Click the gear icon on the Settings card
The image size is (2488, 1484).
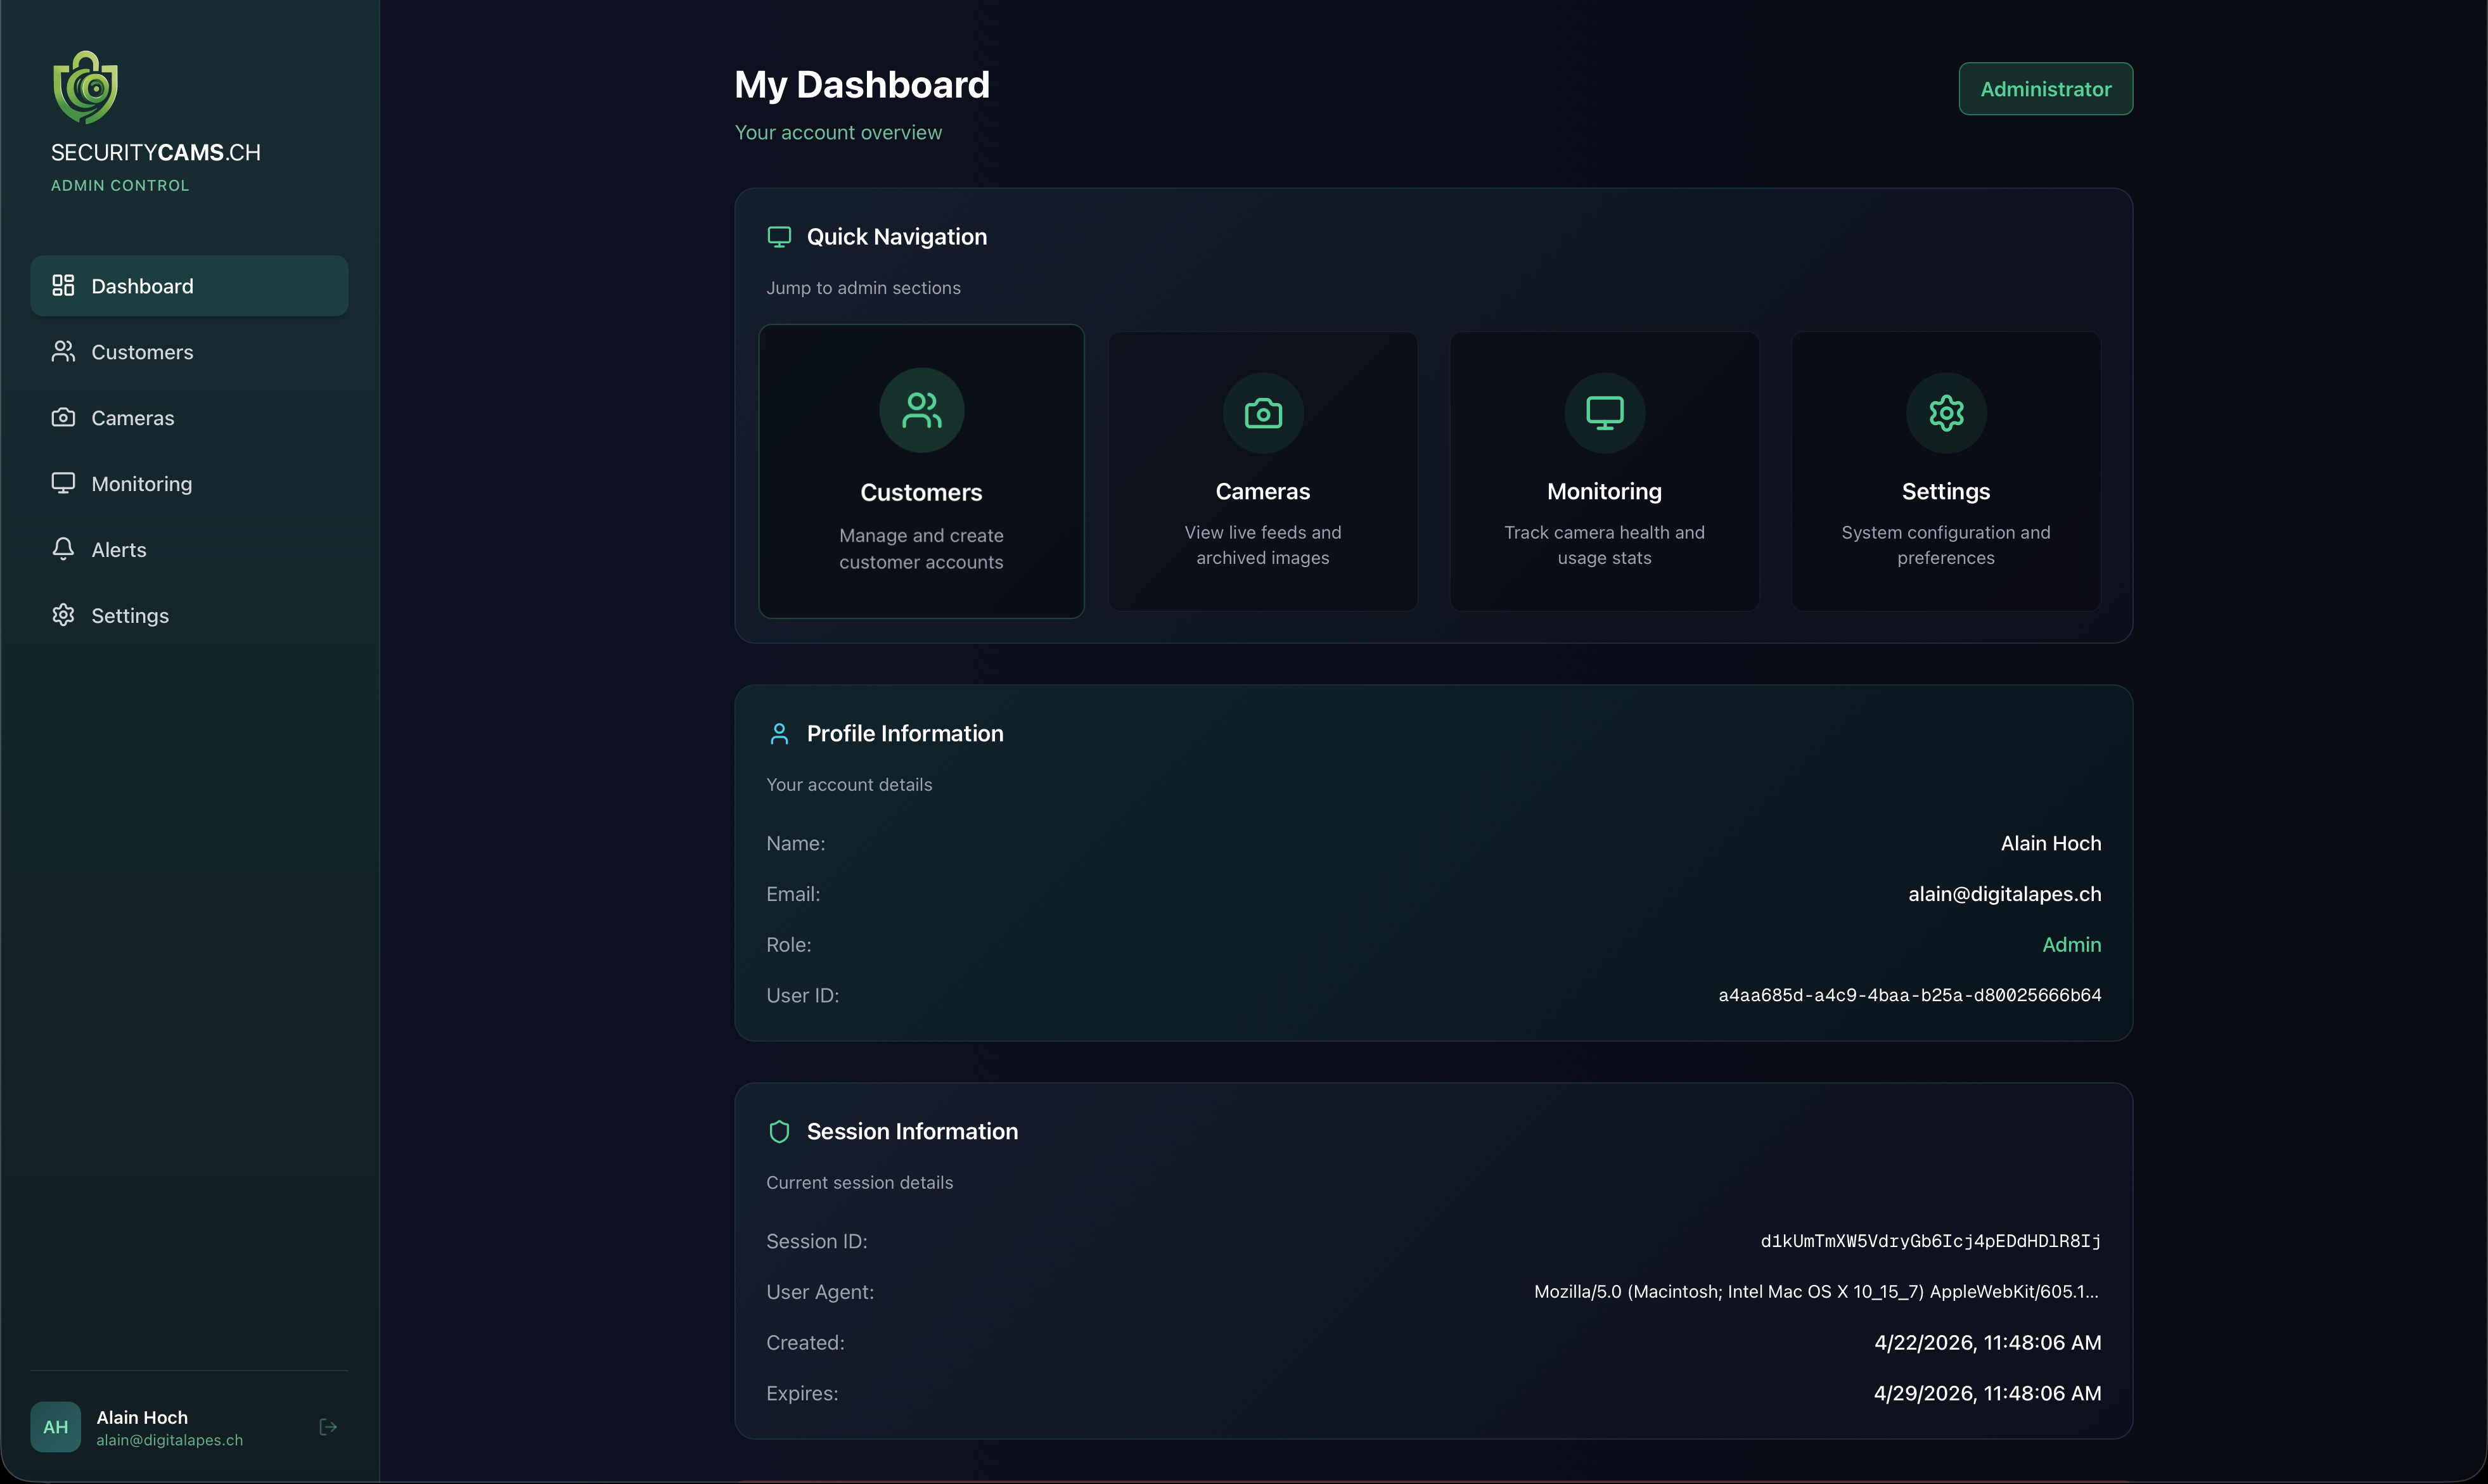(1945, 413)
